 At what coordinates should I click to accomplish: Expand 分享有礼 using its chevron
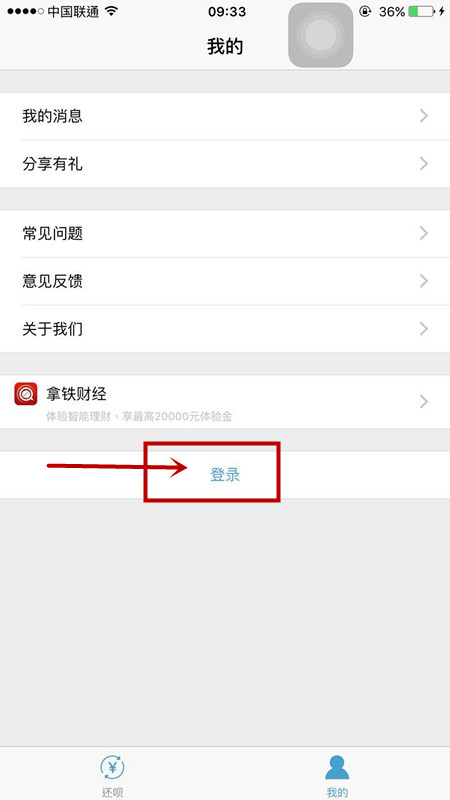pyautogui.click(x=423, y=164)
